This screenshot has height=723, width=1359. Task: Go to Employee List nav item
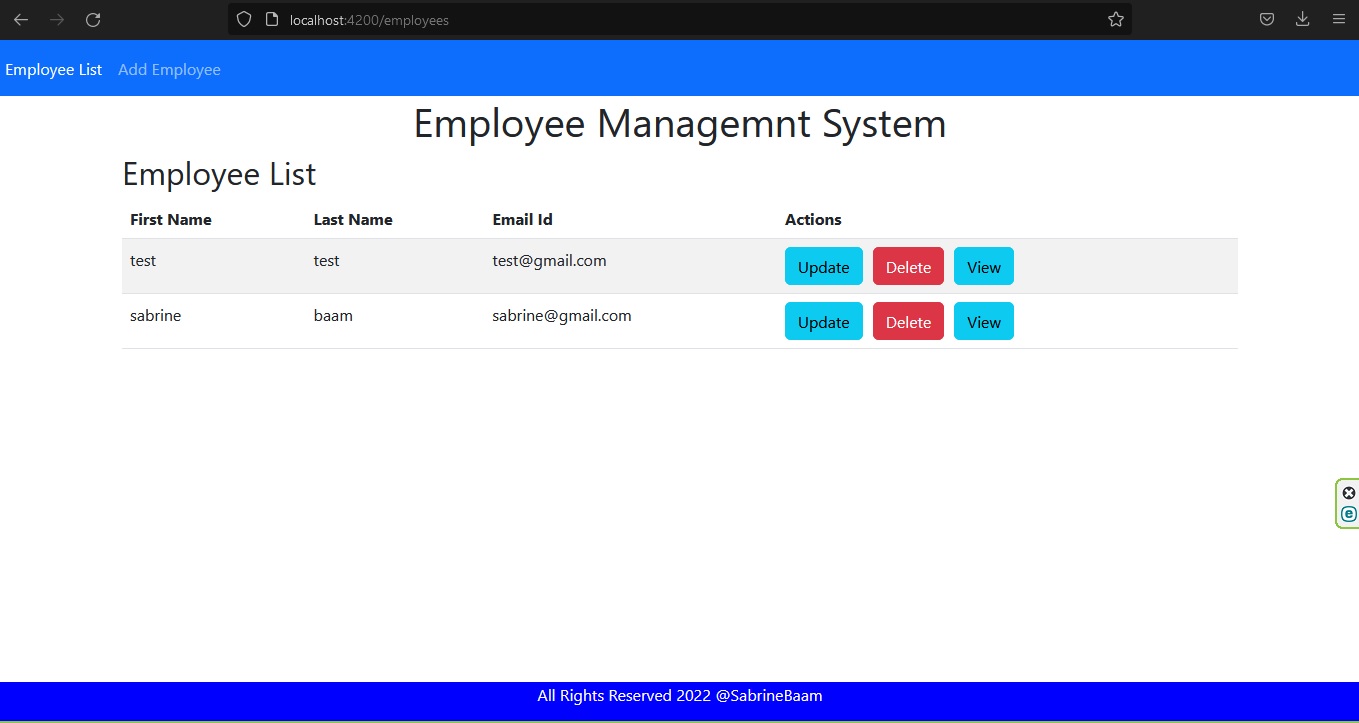[x=54, y=70]
